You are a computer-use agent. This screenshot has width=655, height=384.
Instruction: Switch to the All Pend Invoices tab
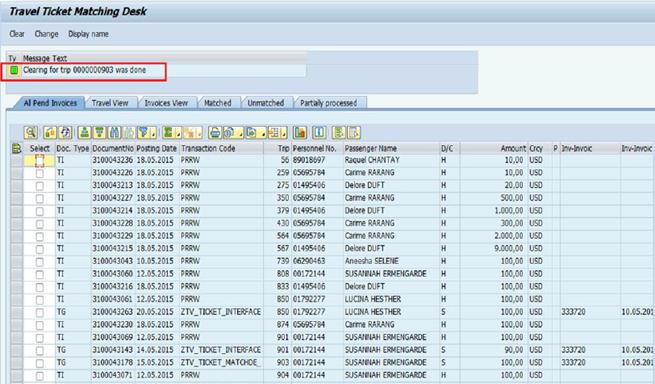[x=50, y=103]
